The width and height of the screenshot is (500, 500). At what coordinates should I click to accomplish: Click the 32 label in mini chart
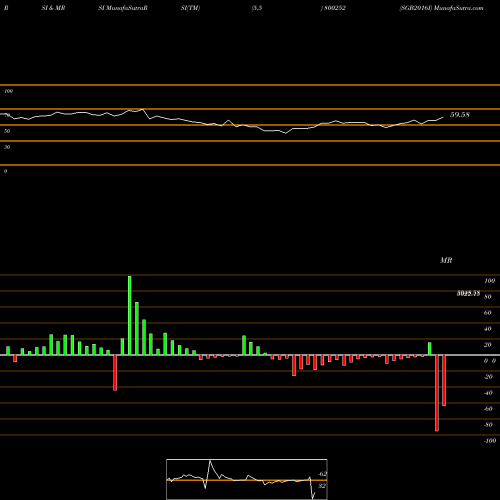tap(322, 486)
